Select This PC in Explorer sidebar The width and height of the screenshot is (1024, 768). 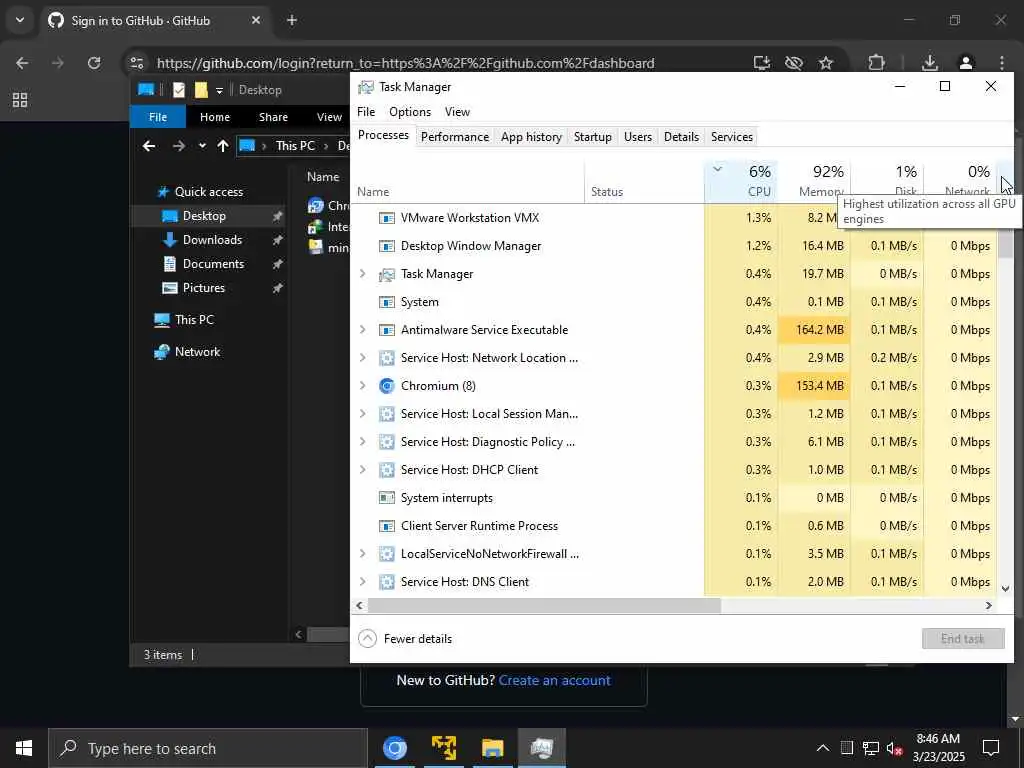point(194,319)
